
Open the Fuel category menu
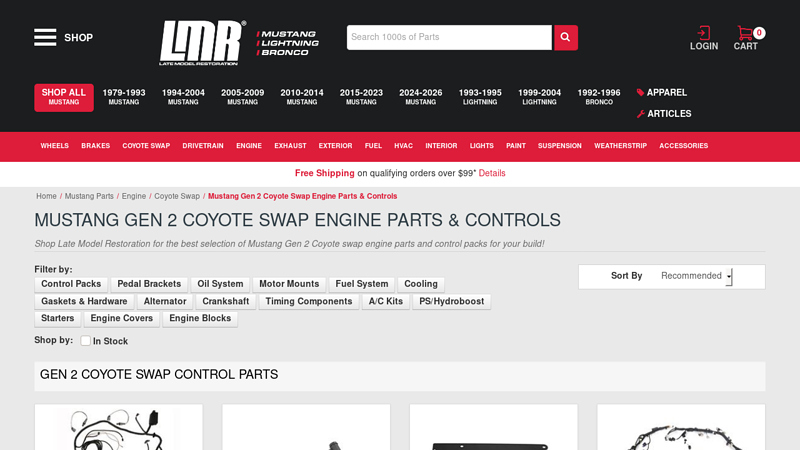coord(373,146)
